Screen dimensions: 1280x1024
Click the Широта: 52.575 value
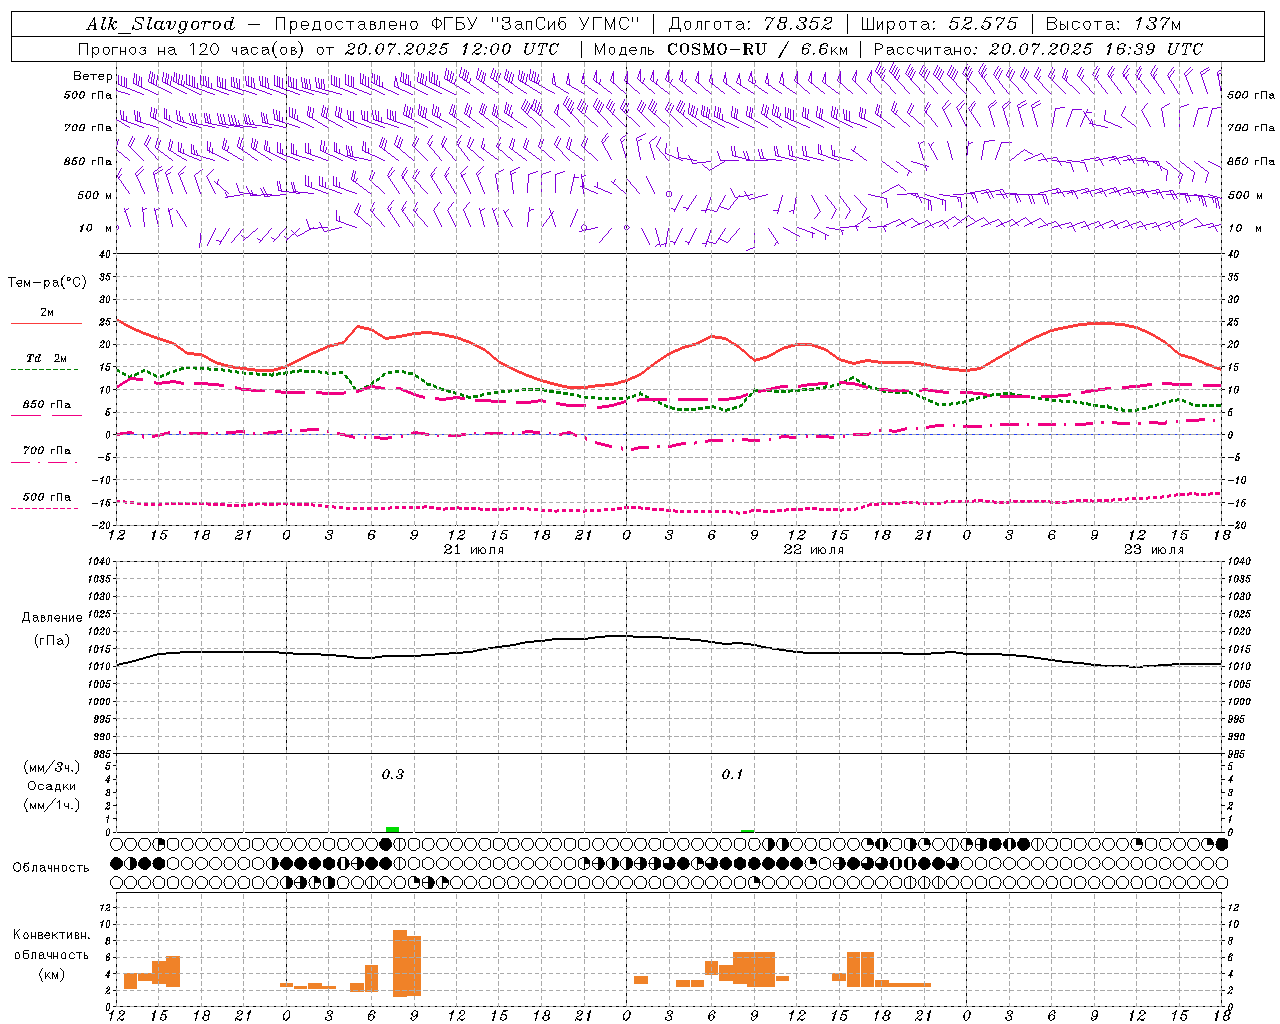939,24
